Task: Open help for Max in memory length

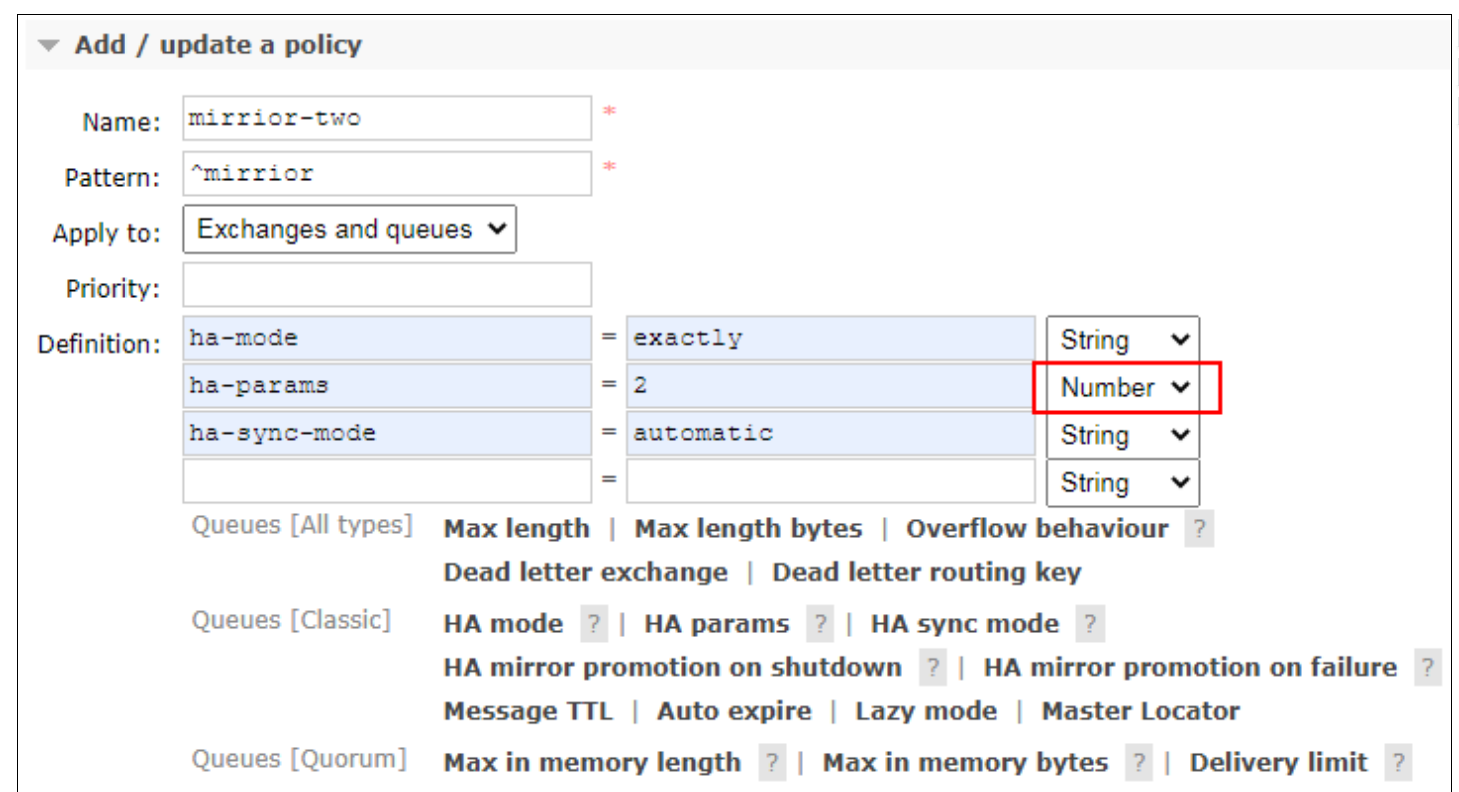Action: [772, 764]
